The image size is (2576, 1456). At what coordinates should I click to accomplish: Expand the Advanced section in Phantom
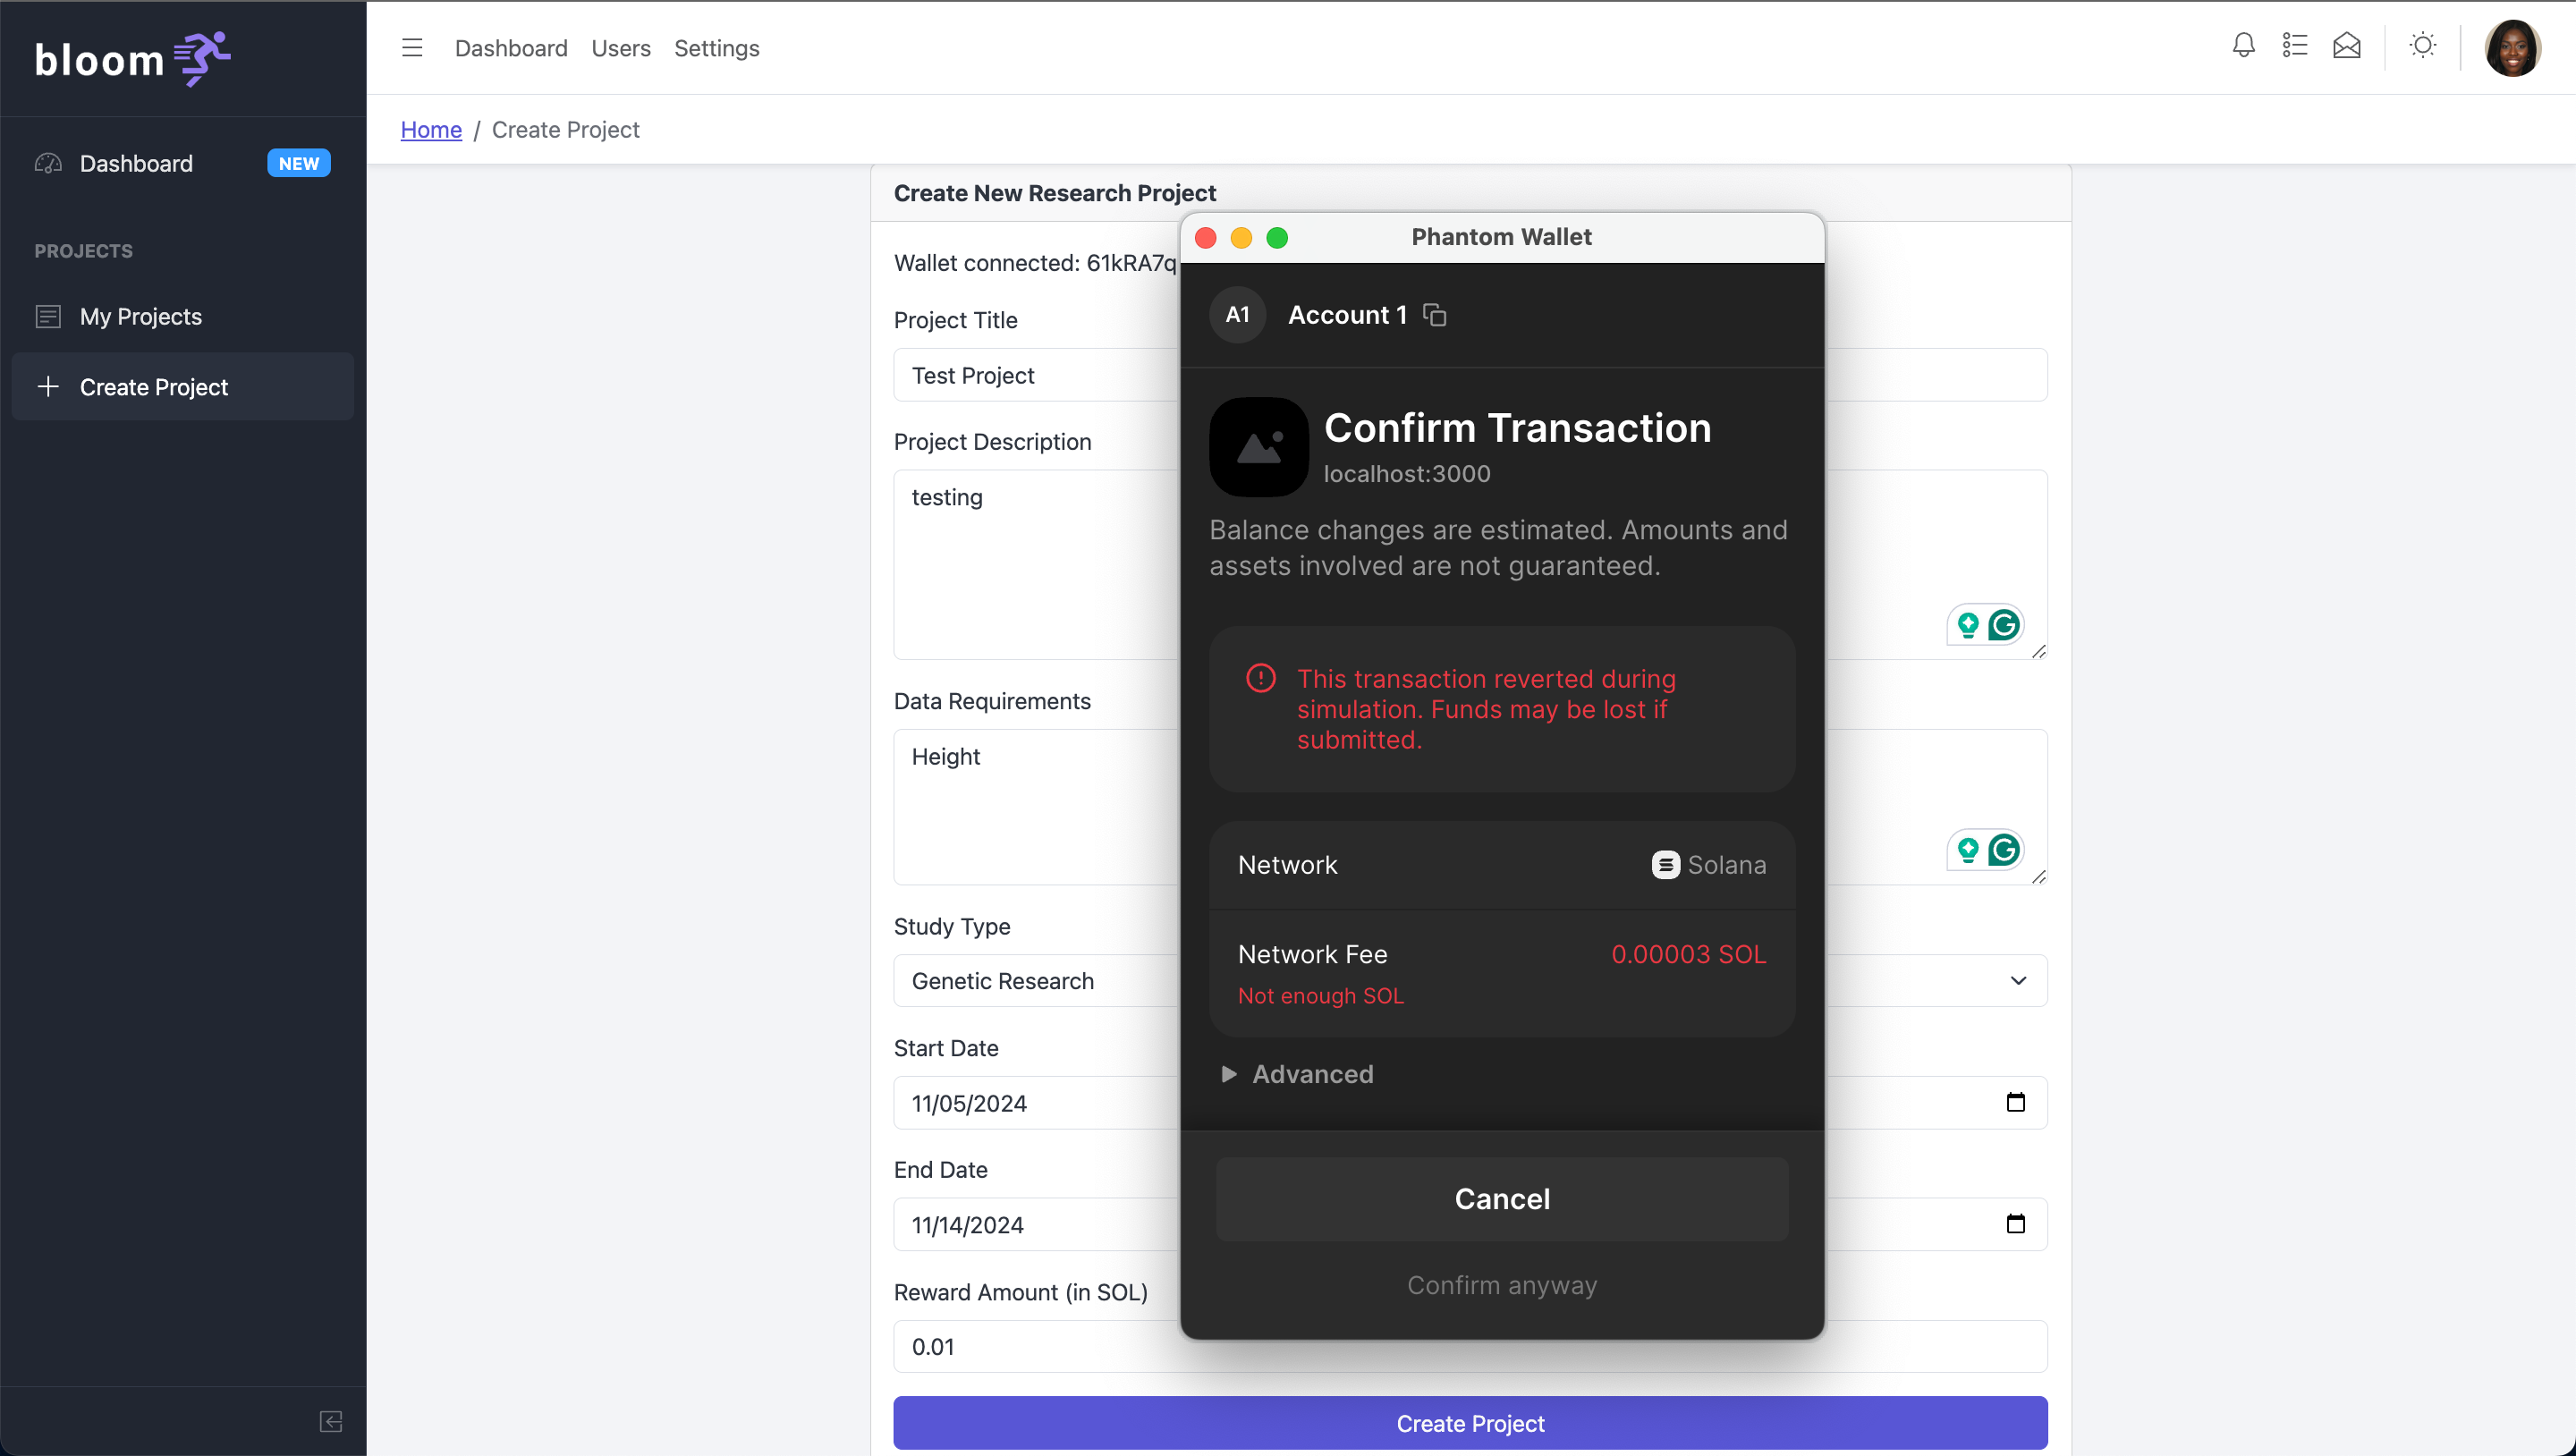pos(1298,1074)
